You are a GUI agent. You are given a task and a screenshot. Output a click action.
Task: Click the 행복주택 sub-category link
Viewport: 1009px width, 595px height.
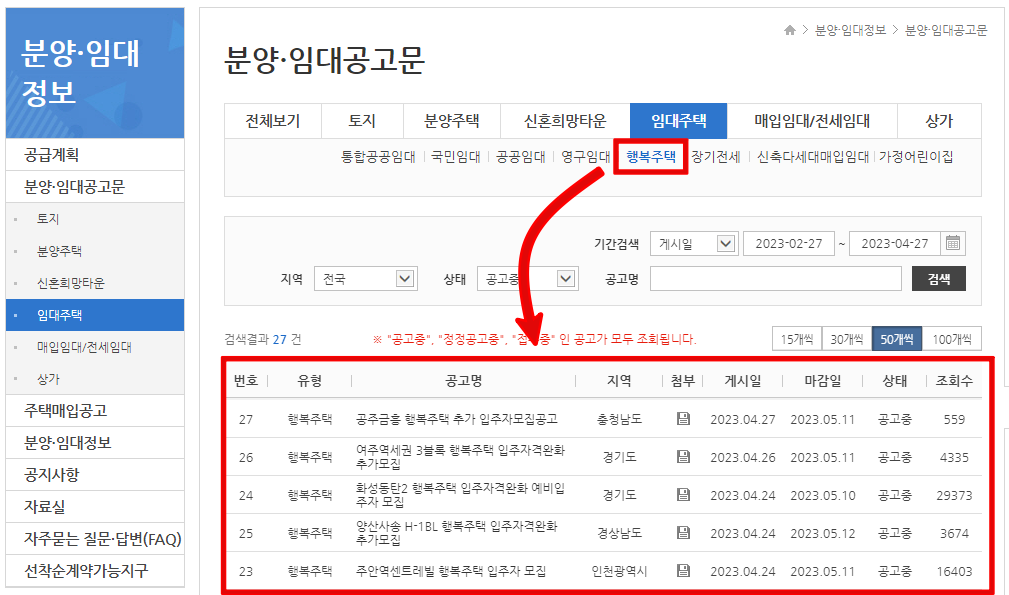click(651, 156)
